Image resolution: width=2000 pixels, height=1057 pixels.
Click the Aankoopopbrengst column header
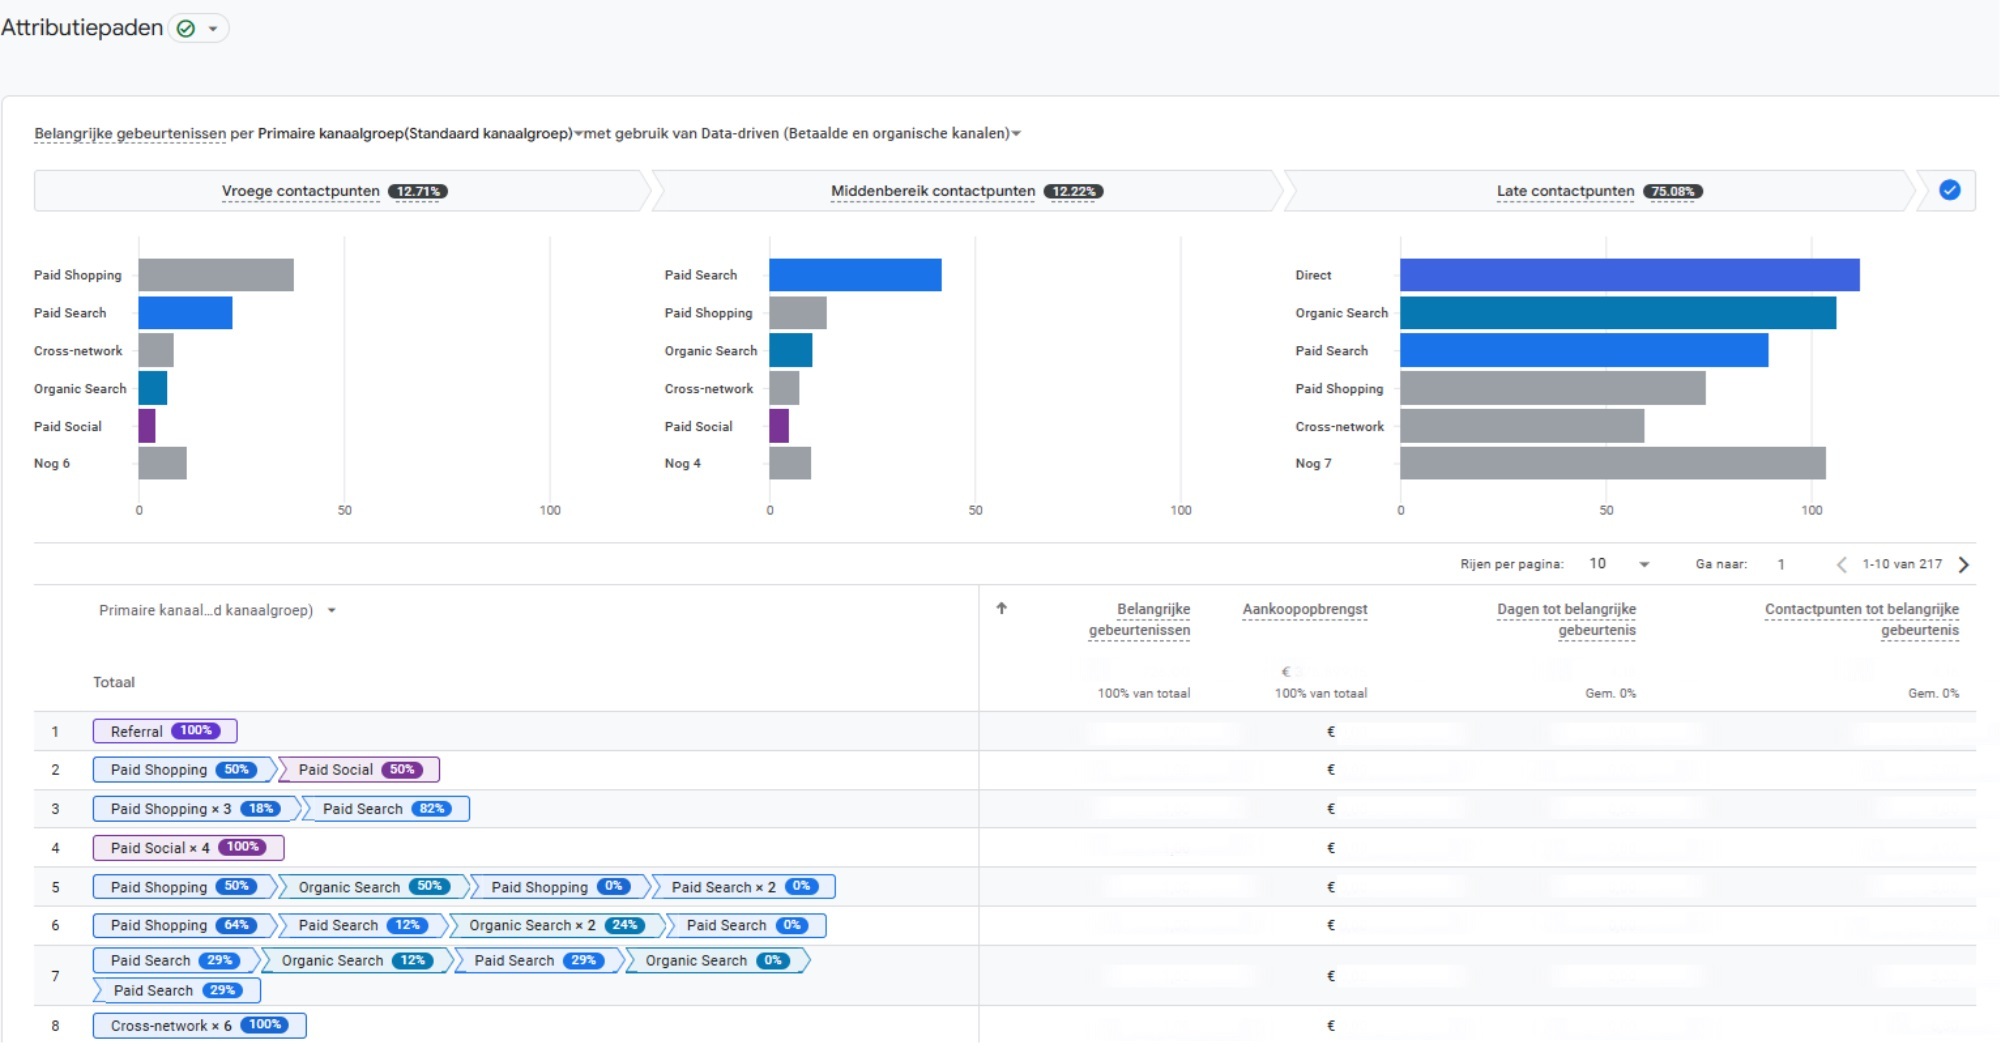click(x=1304, y=609)
